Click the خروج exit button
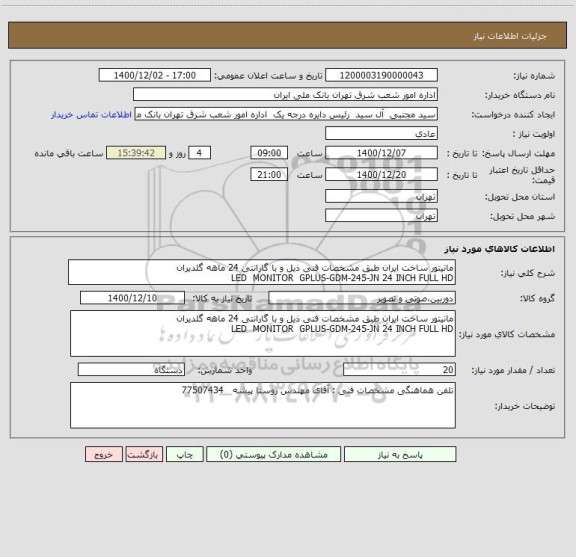 104,454
